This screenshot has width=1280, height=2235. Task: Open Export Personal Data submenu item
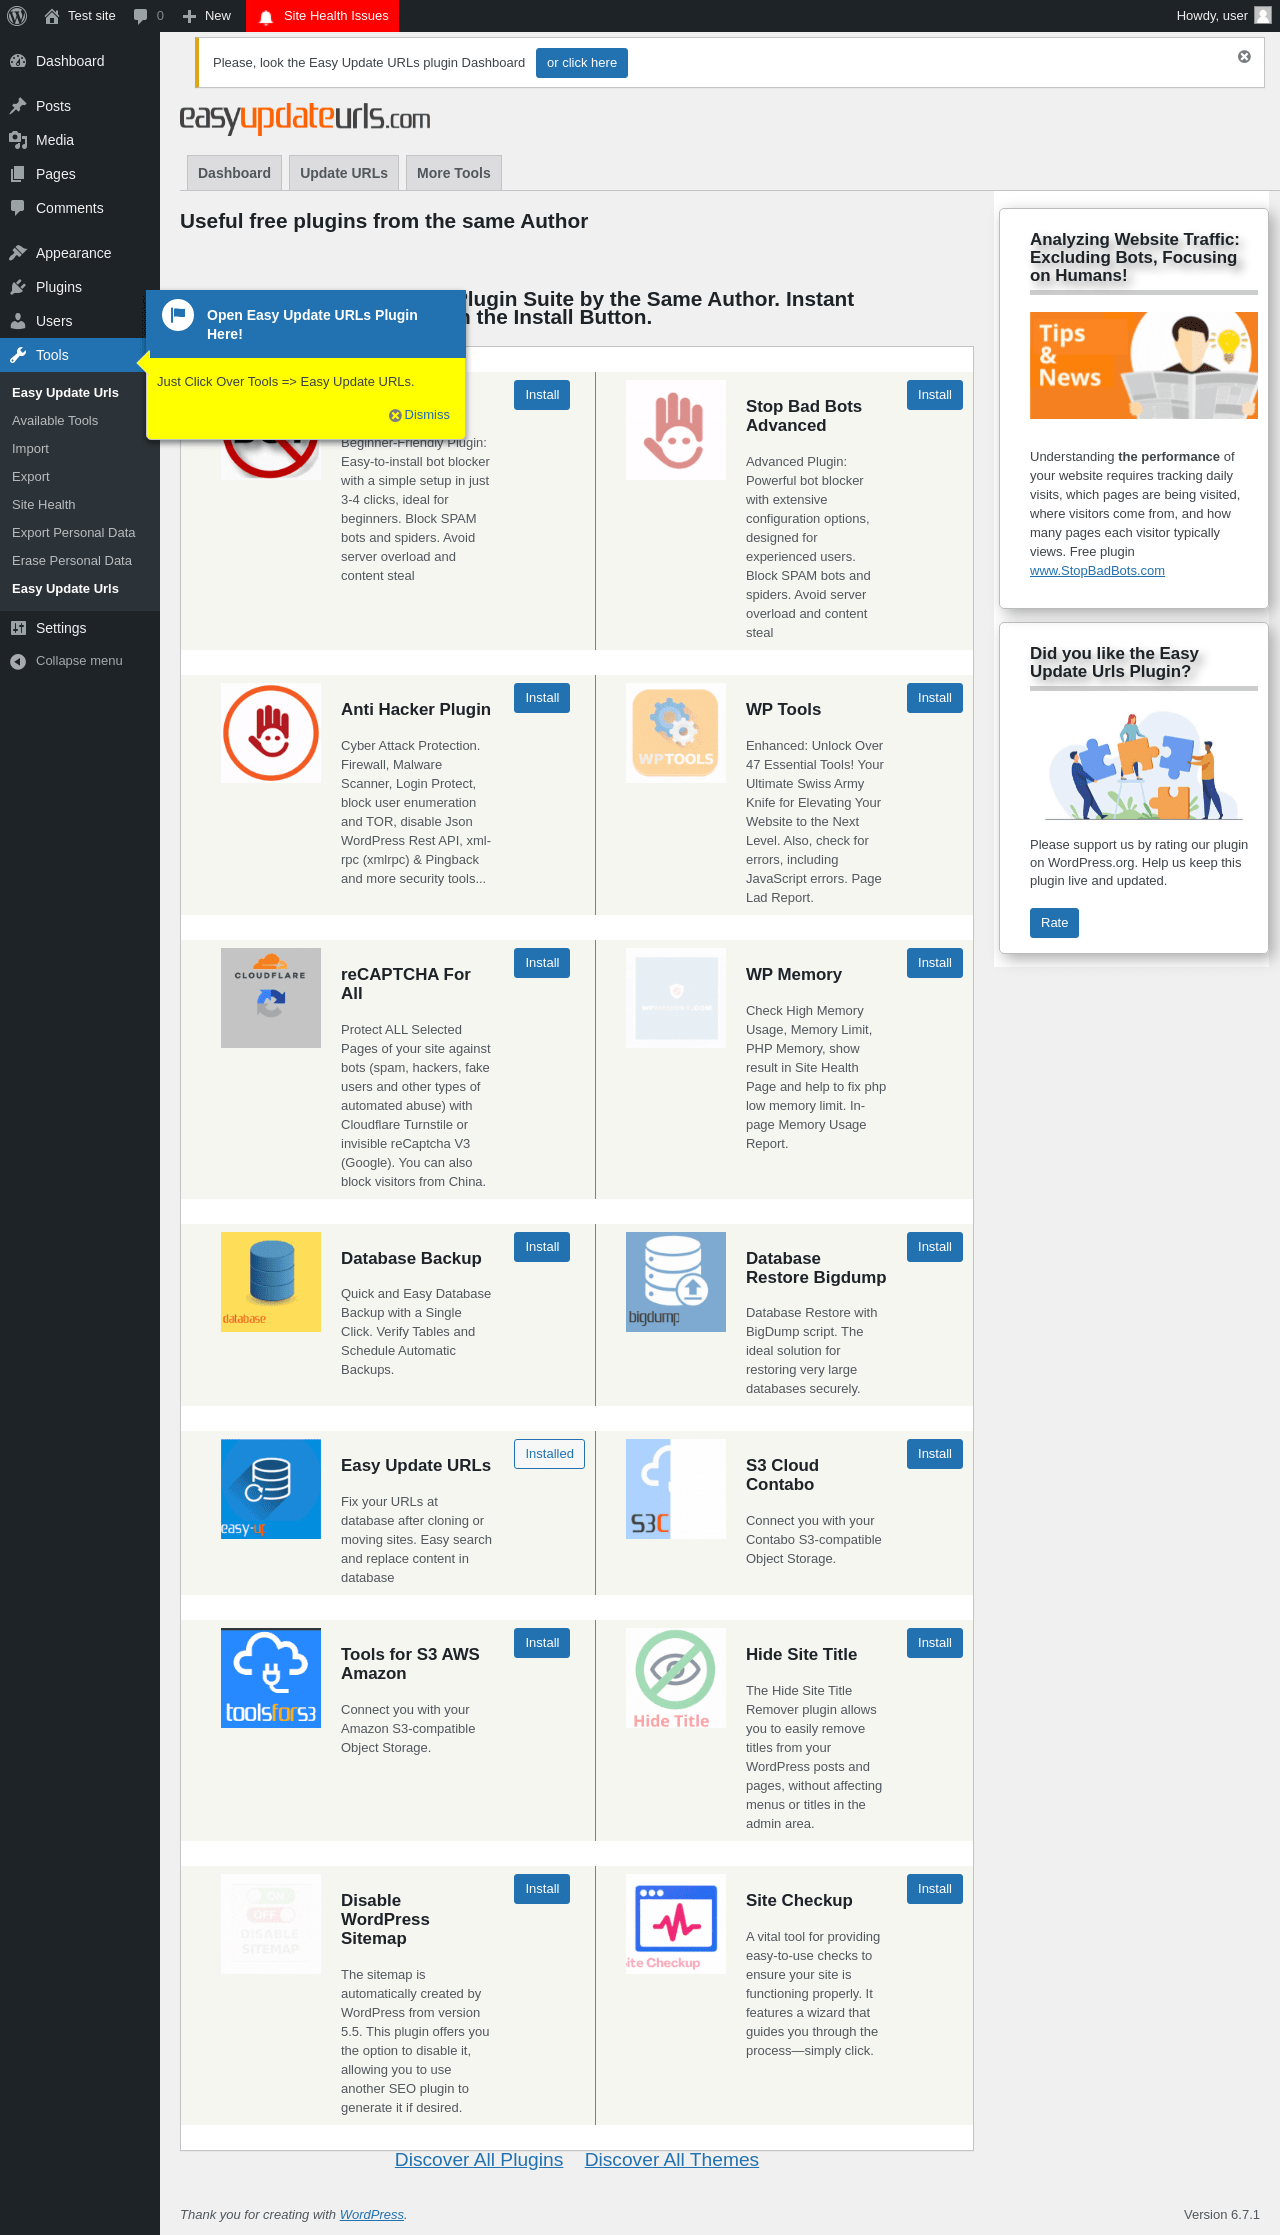click(x=74, y=533)
